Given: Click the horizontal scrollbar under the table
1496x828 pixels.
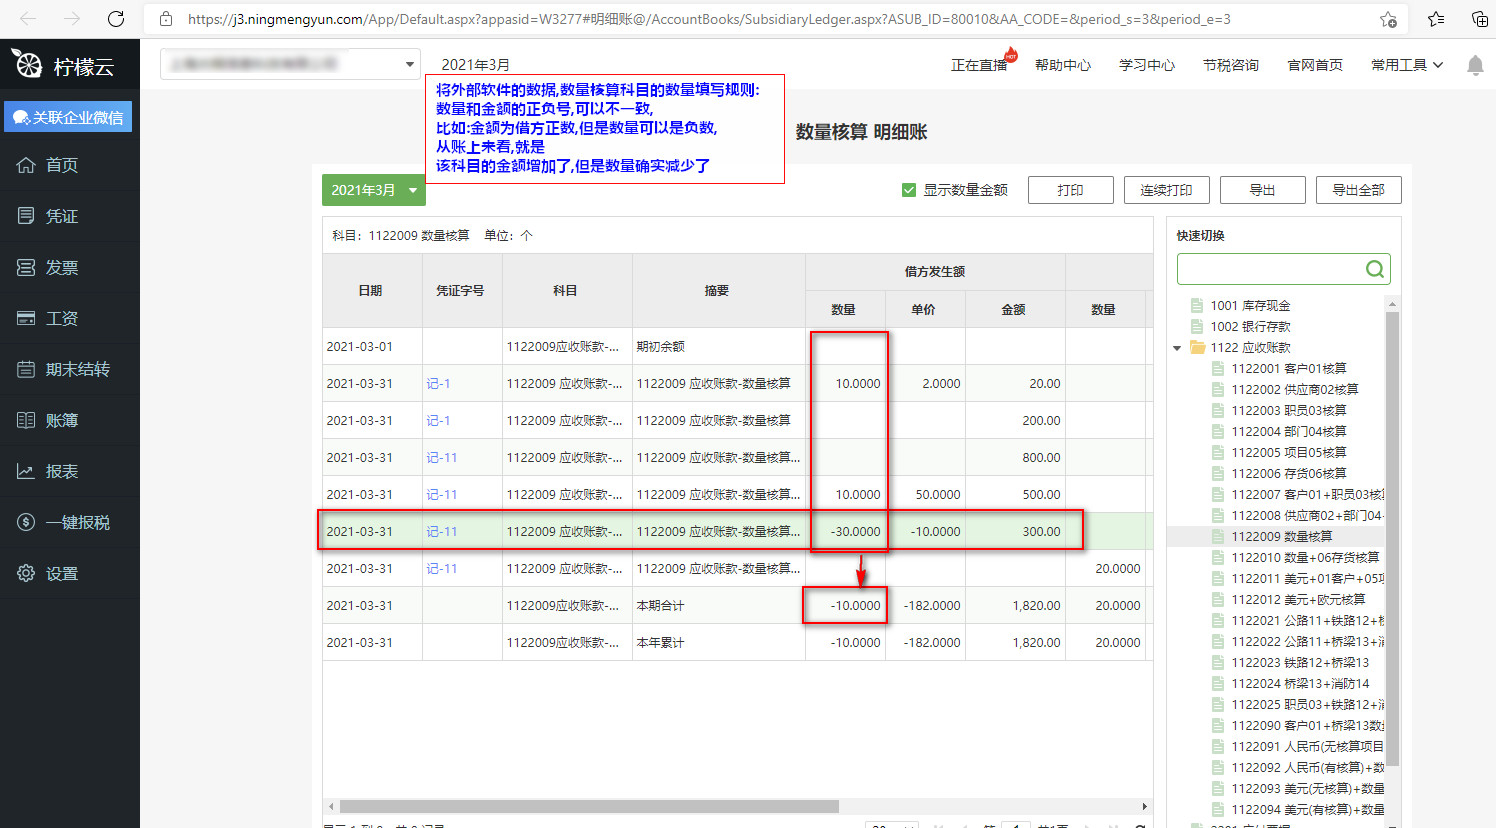Looking at the screenshot, I should (588, 806).
